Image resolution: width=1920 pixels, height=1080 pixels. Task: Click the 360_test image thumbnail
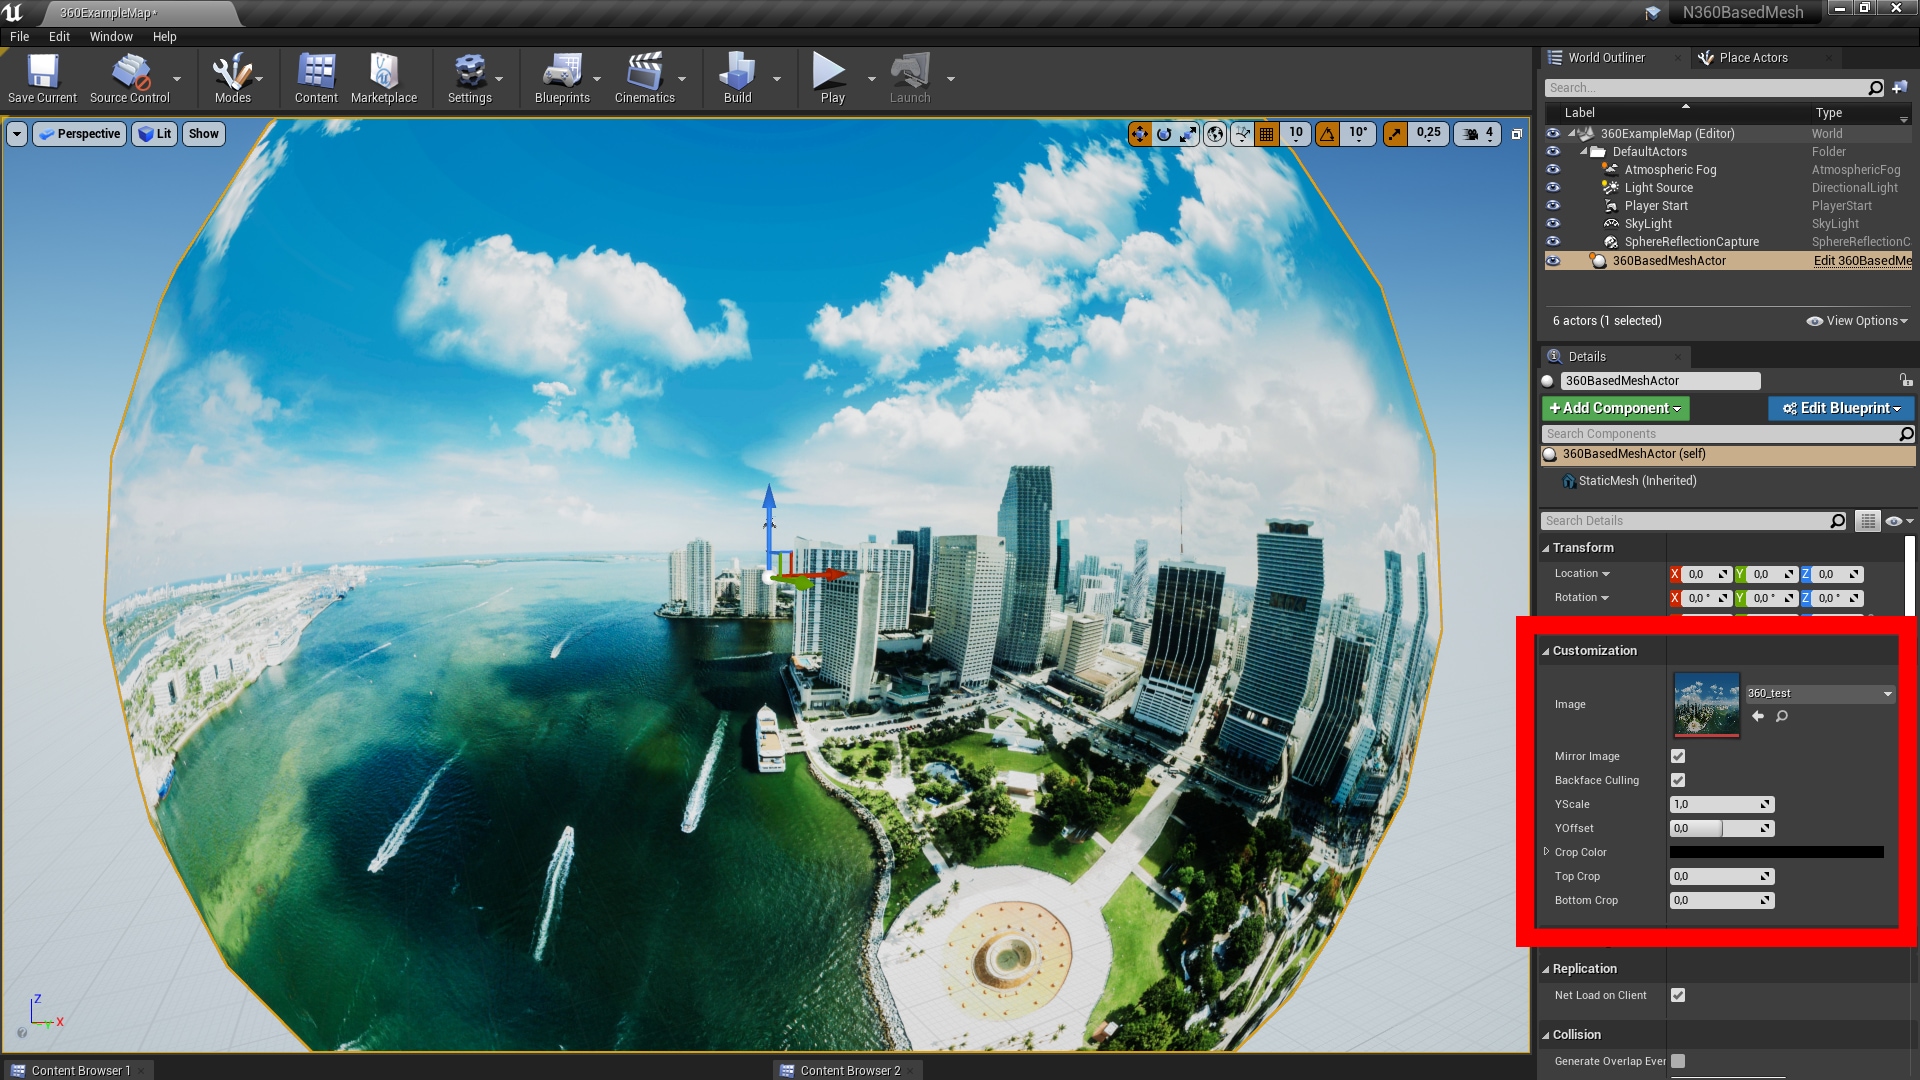[1707, 704]
